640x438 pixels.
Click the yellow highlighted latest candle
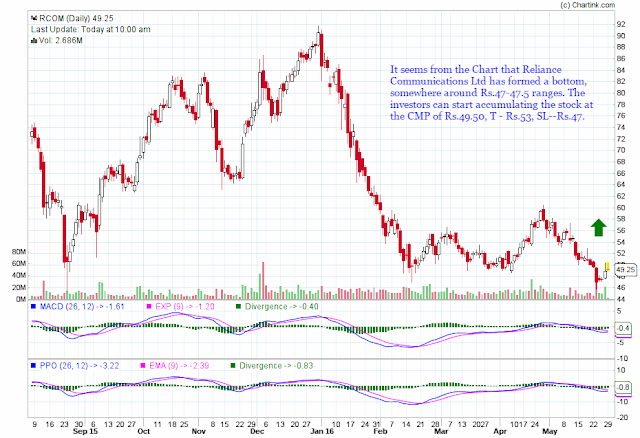(x=607, y=267)
